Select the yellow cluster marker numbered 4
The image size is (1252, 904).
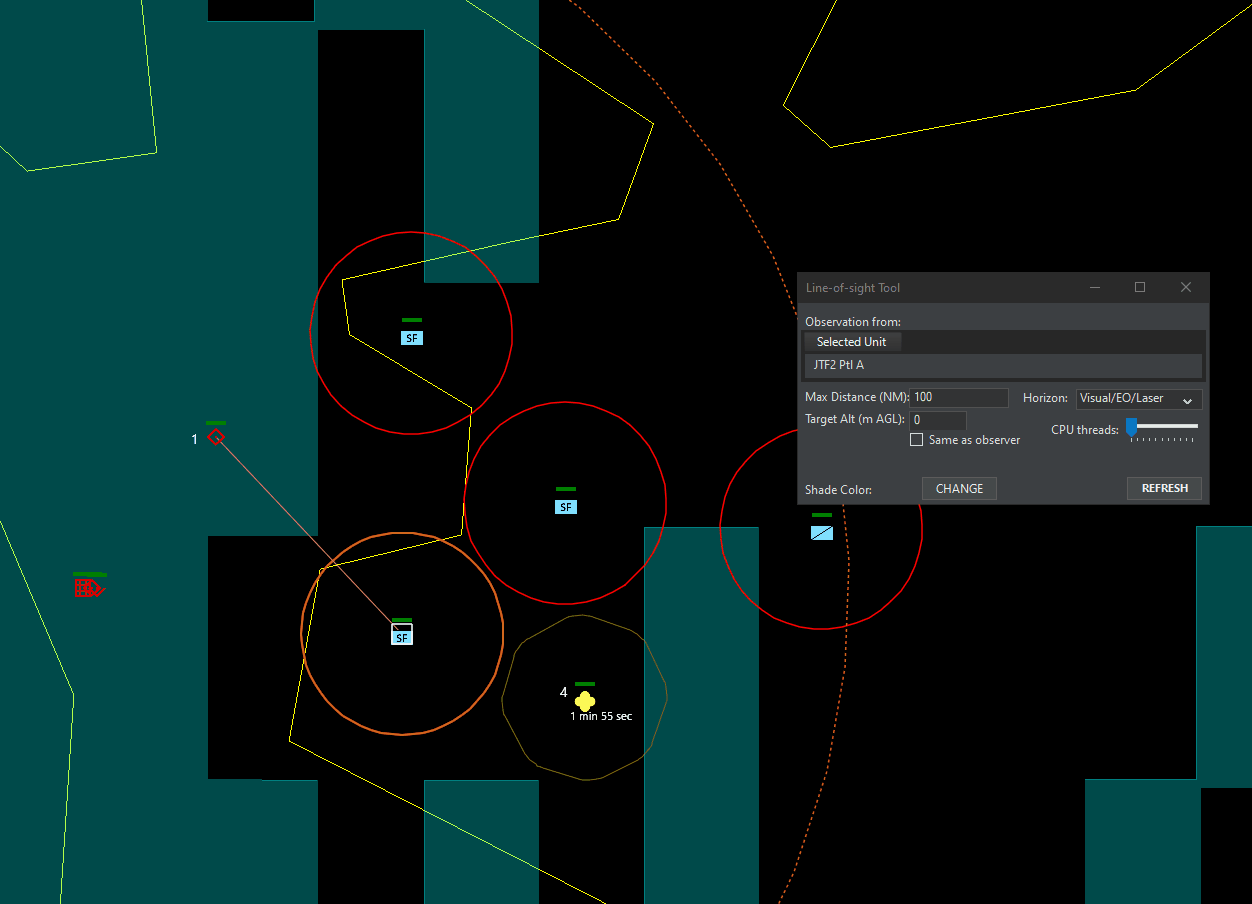pyautogui.click(x=585, y=701)
